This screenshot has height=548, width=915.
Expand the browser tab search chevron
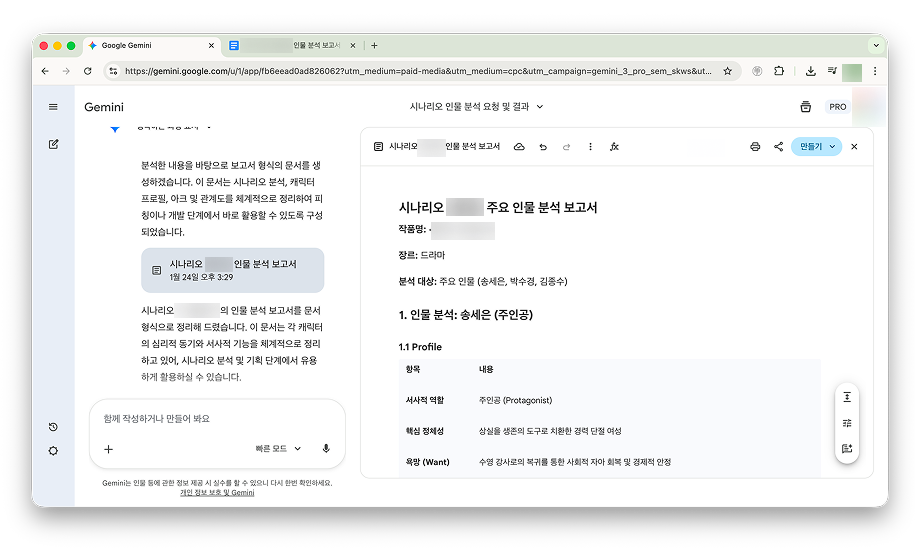coord(876,45)
